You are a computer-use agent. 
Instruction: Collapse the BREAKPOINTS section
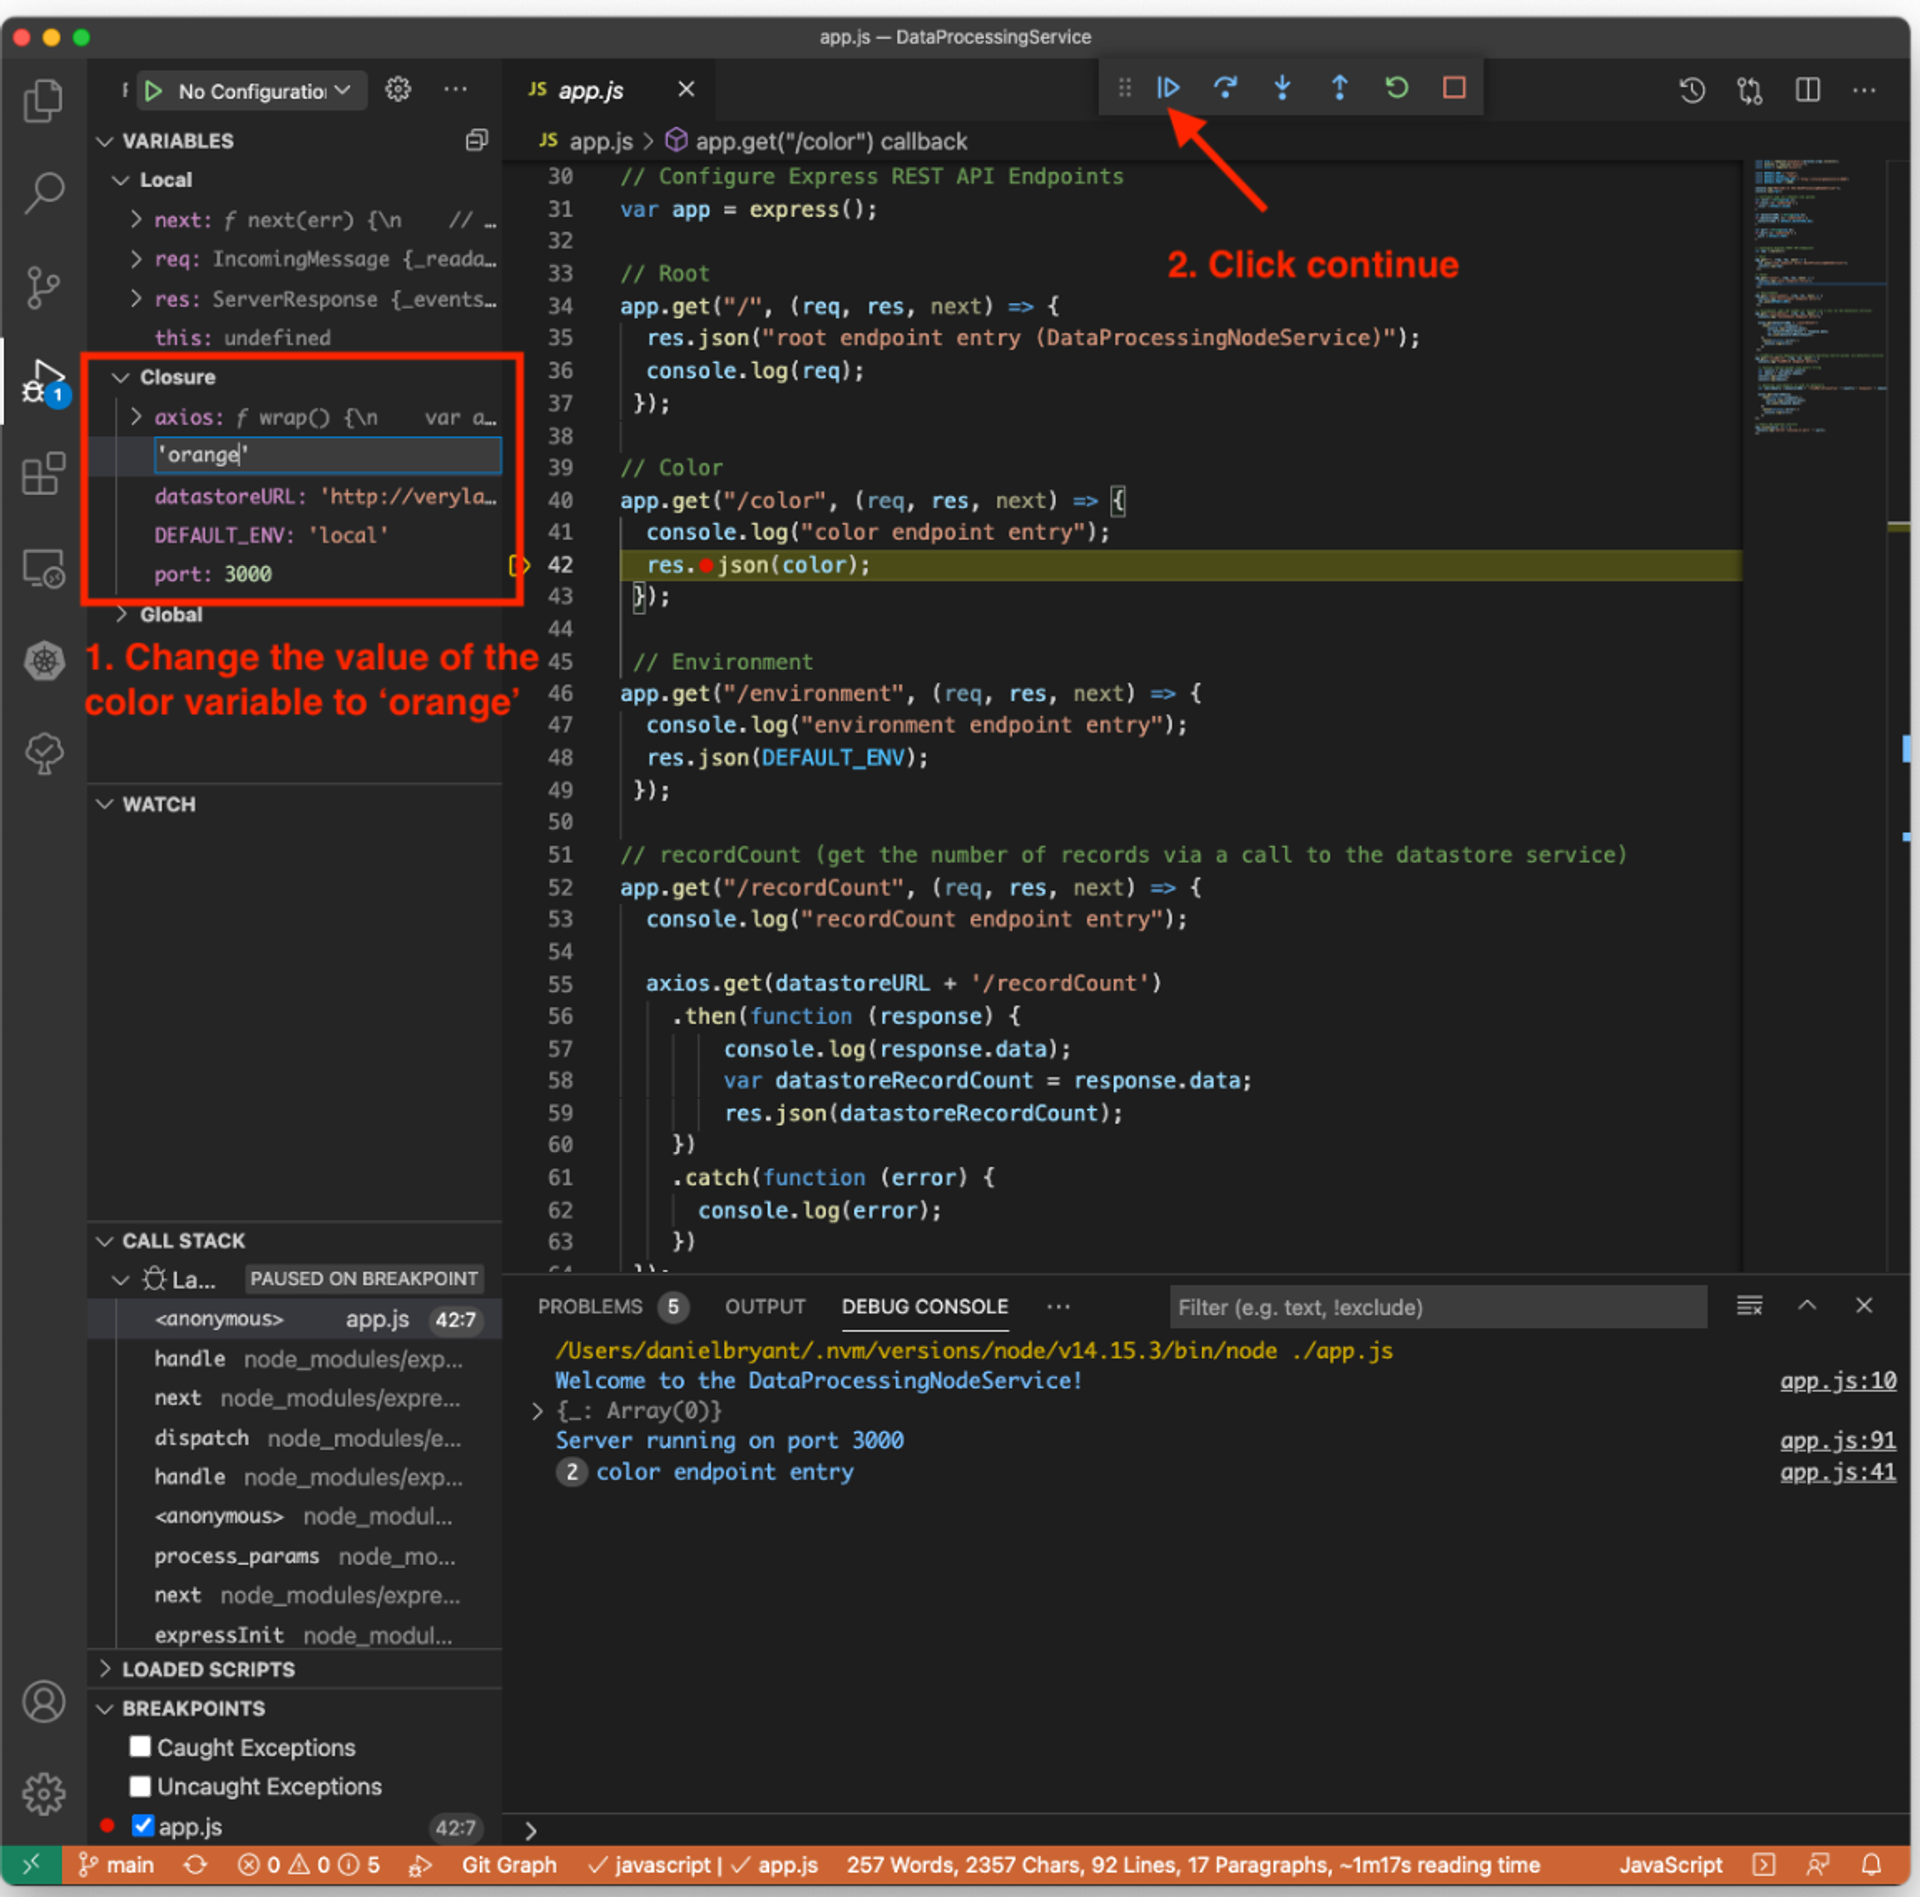click(105, 1708)
